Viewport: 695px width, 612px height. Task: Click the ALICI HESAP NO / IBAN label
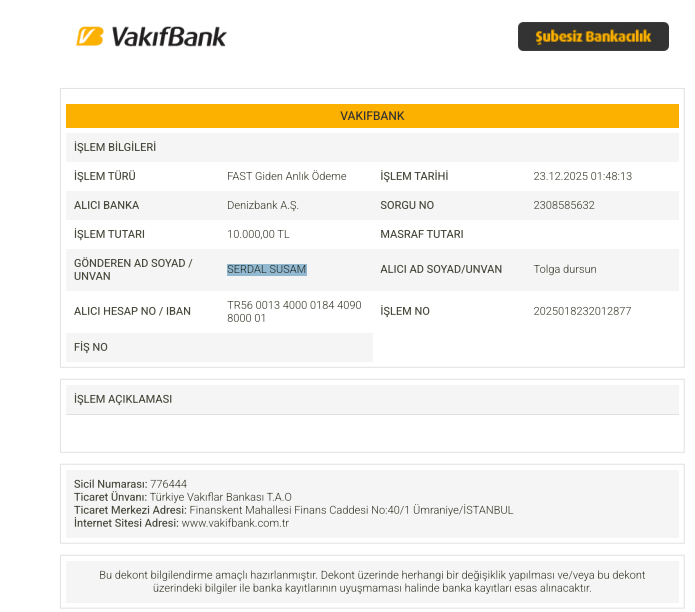pos(132,311)
